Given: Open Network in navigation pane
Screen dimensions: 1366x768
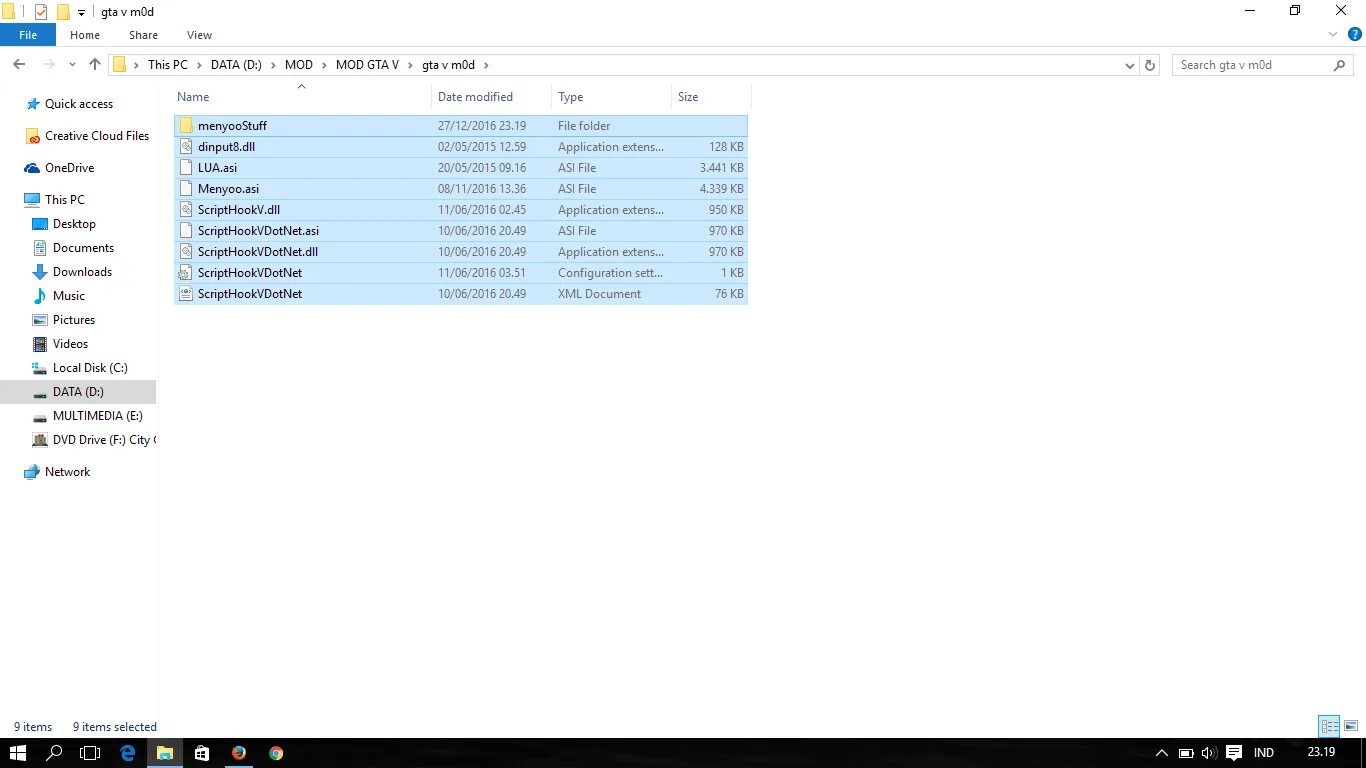Looking at the screenshot, I should [67, 472].
